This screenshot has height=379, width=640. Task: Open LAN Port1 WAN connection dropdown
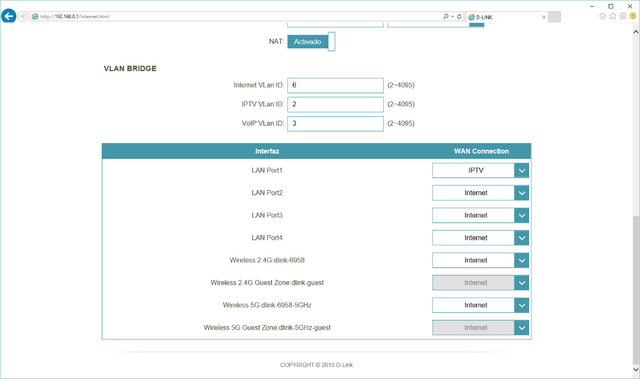tap(480, 171)
